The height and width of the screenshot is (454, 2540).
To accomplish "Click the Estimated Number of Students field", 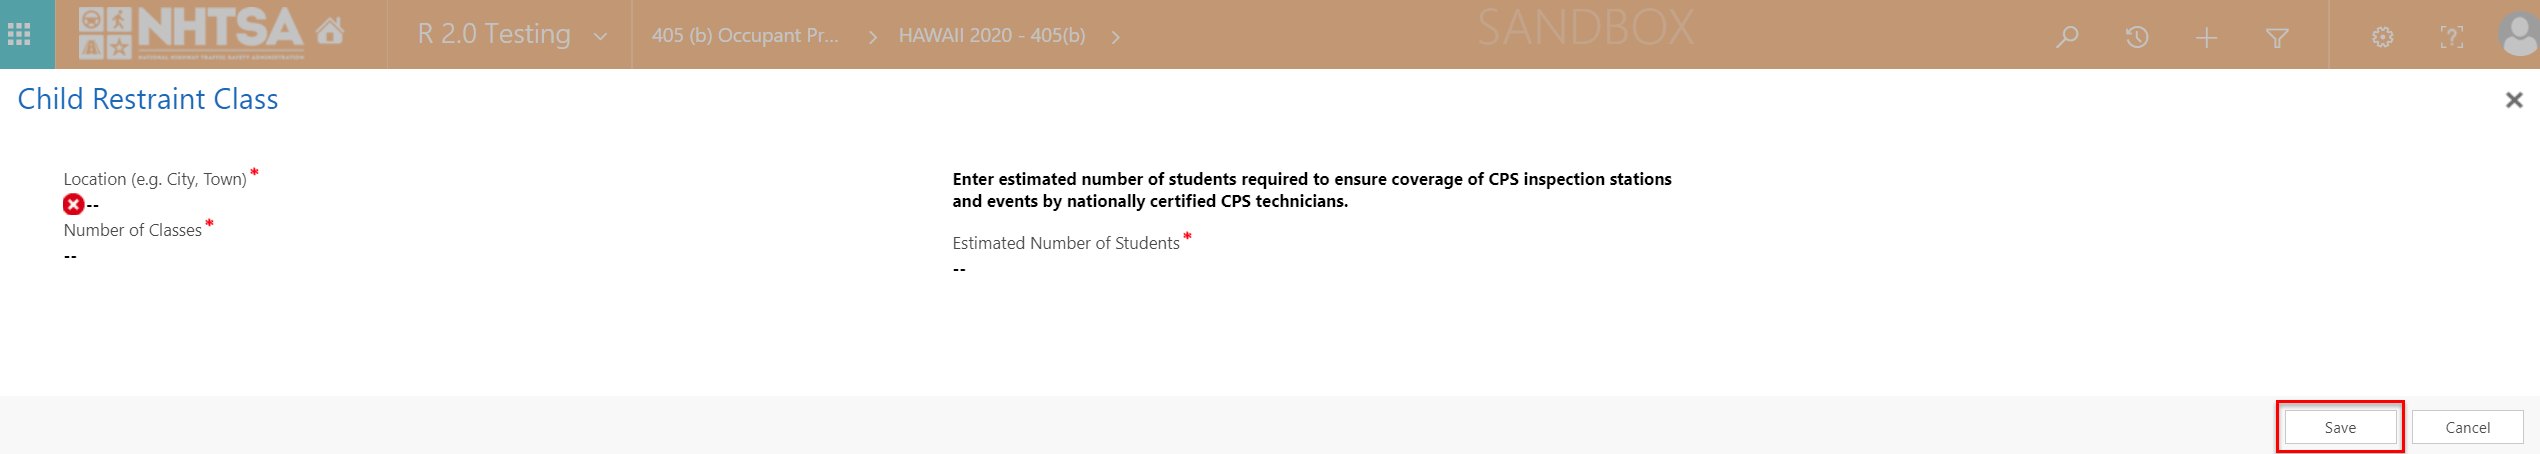I will click(x=959, y=269).
